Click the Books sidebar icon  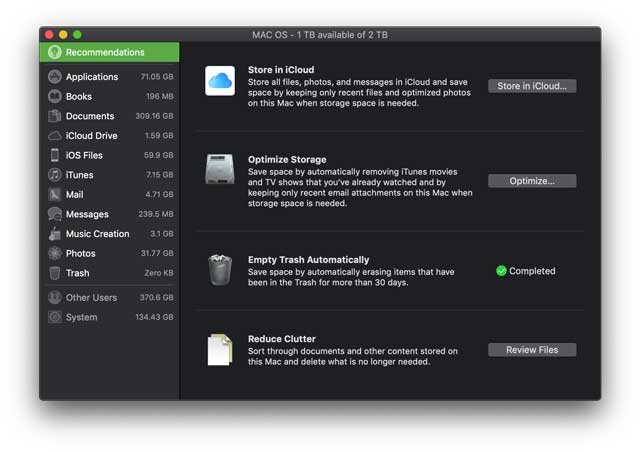[x=55, y=96]
